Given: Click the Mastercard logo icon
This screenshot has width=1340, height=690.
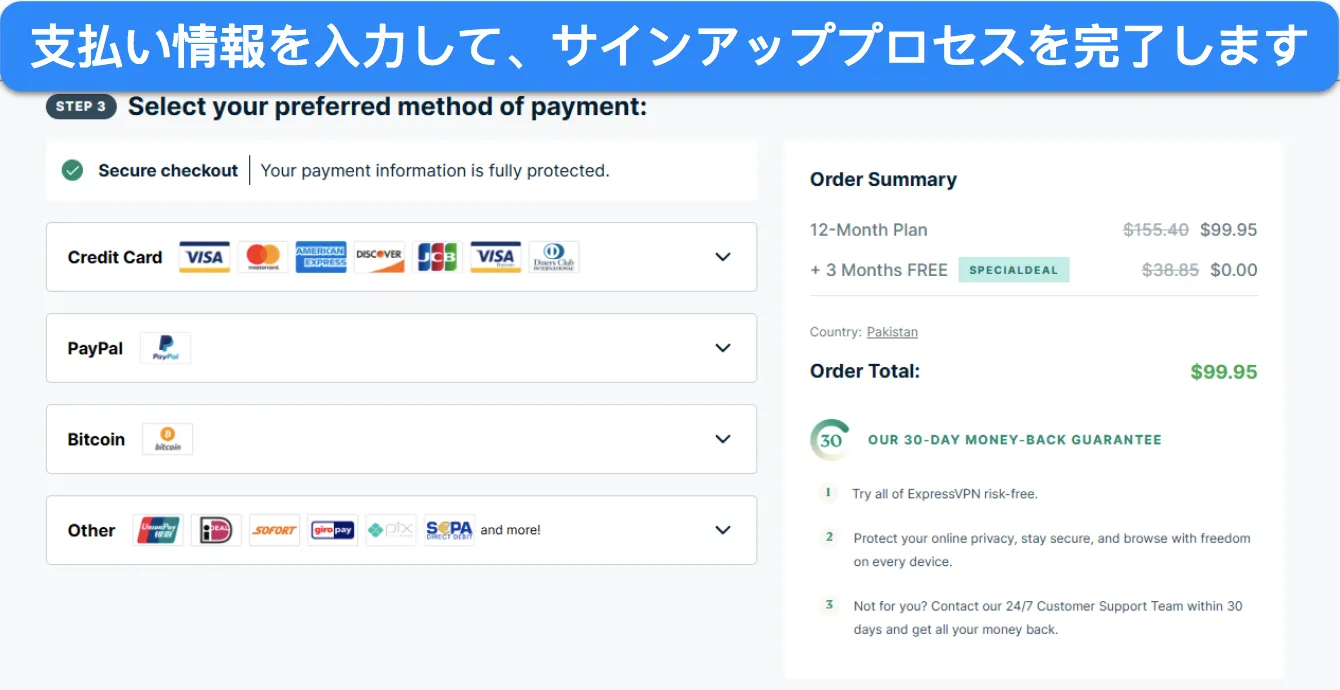Looking at the screenshot, I should tap(263, 257).
